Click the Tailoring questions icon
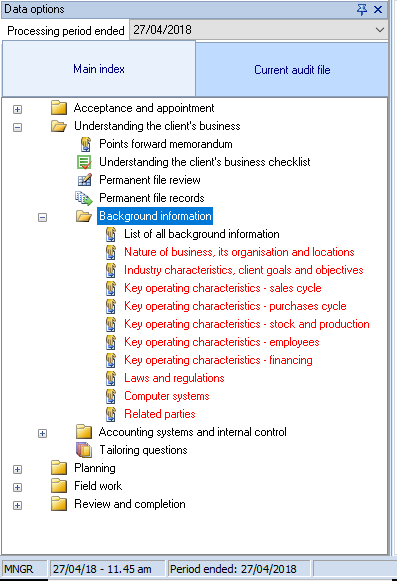Image resolution: width=397 pixels, height=581 pixels. 84,450
